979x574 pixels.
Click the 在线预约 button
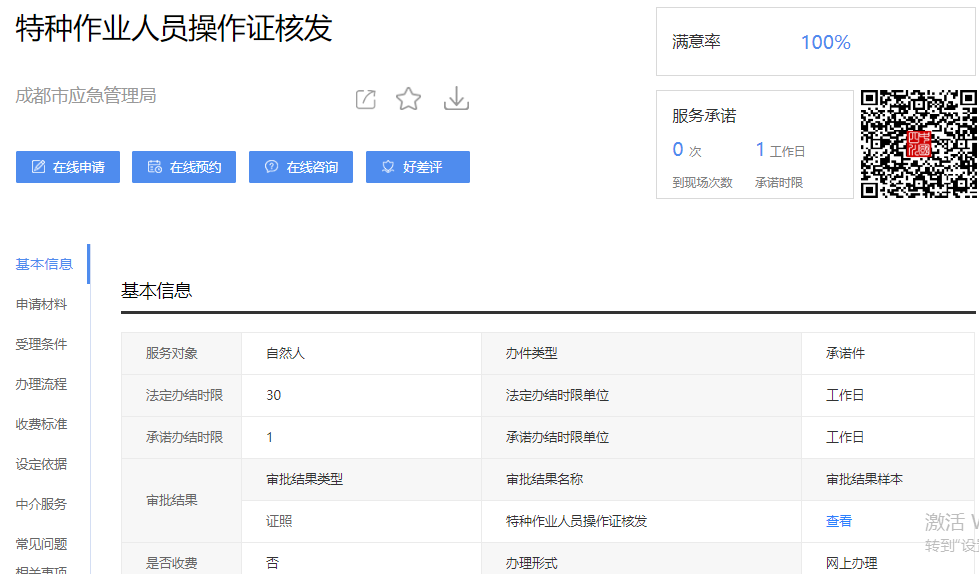click(x=184, y=167)
